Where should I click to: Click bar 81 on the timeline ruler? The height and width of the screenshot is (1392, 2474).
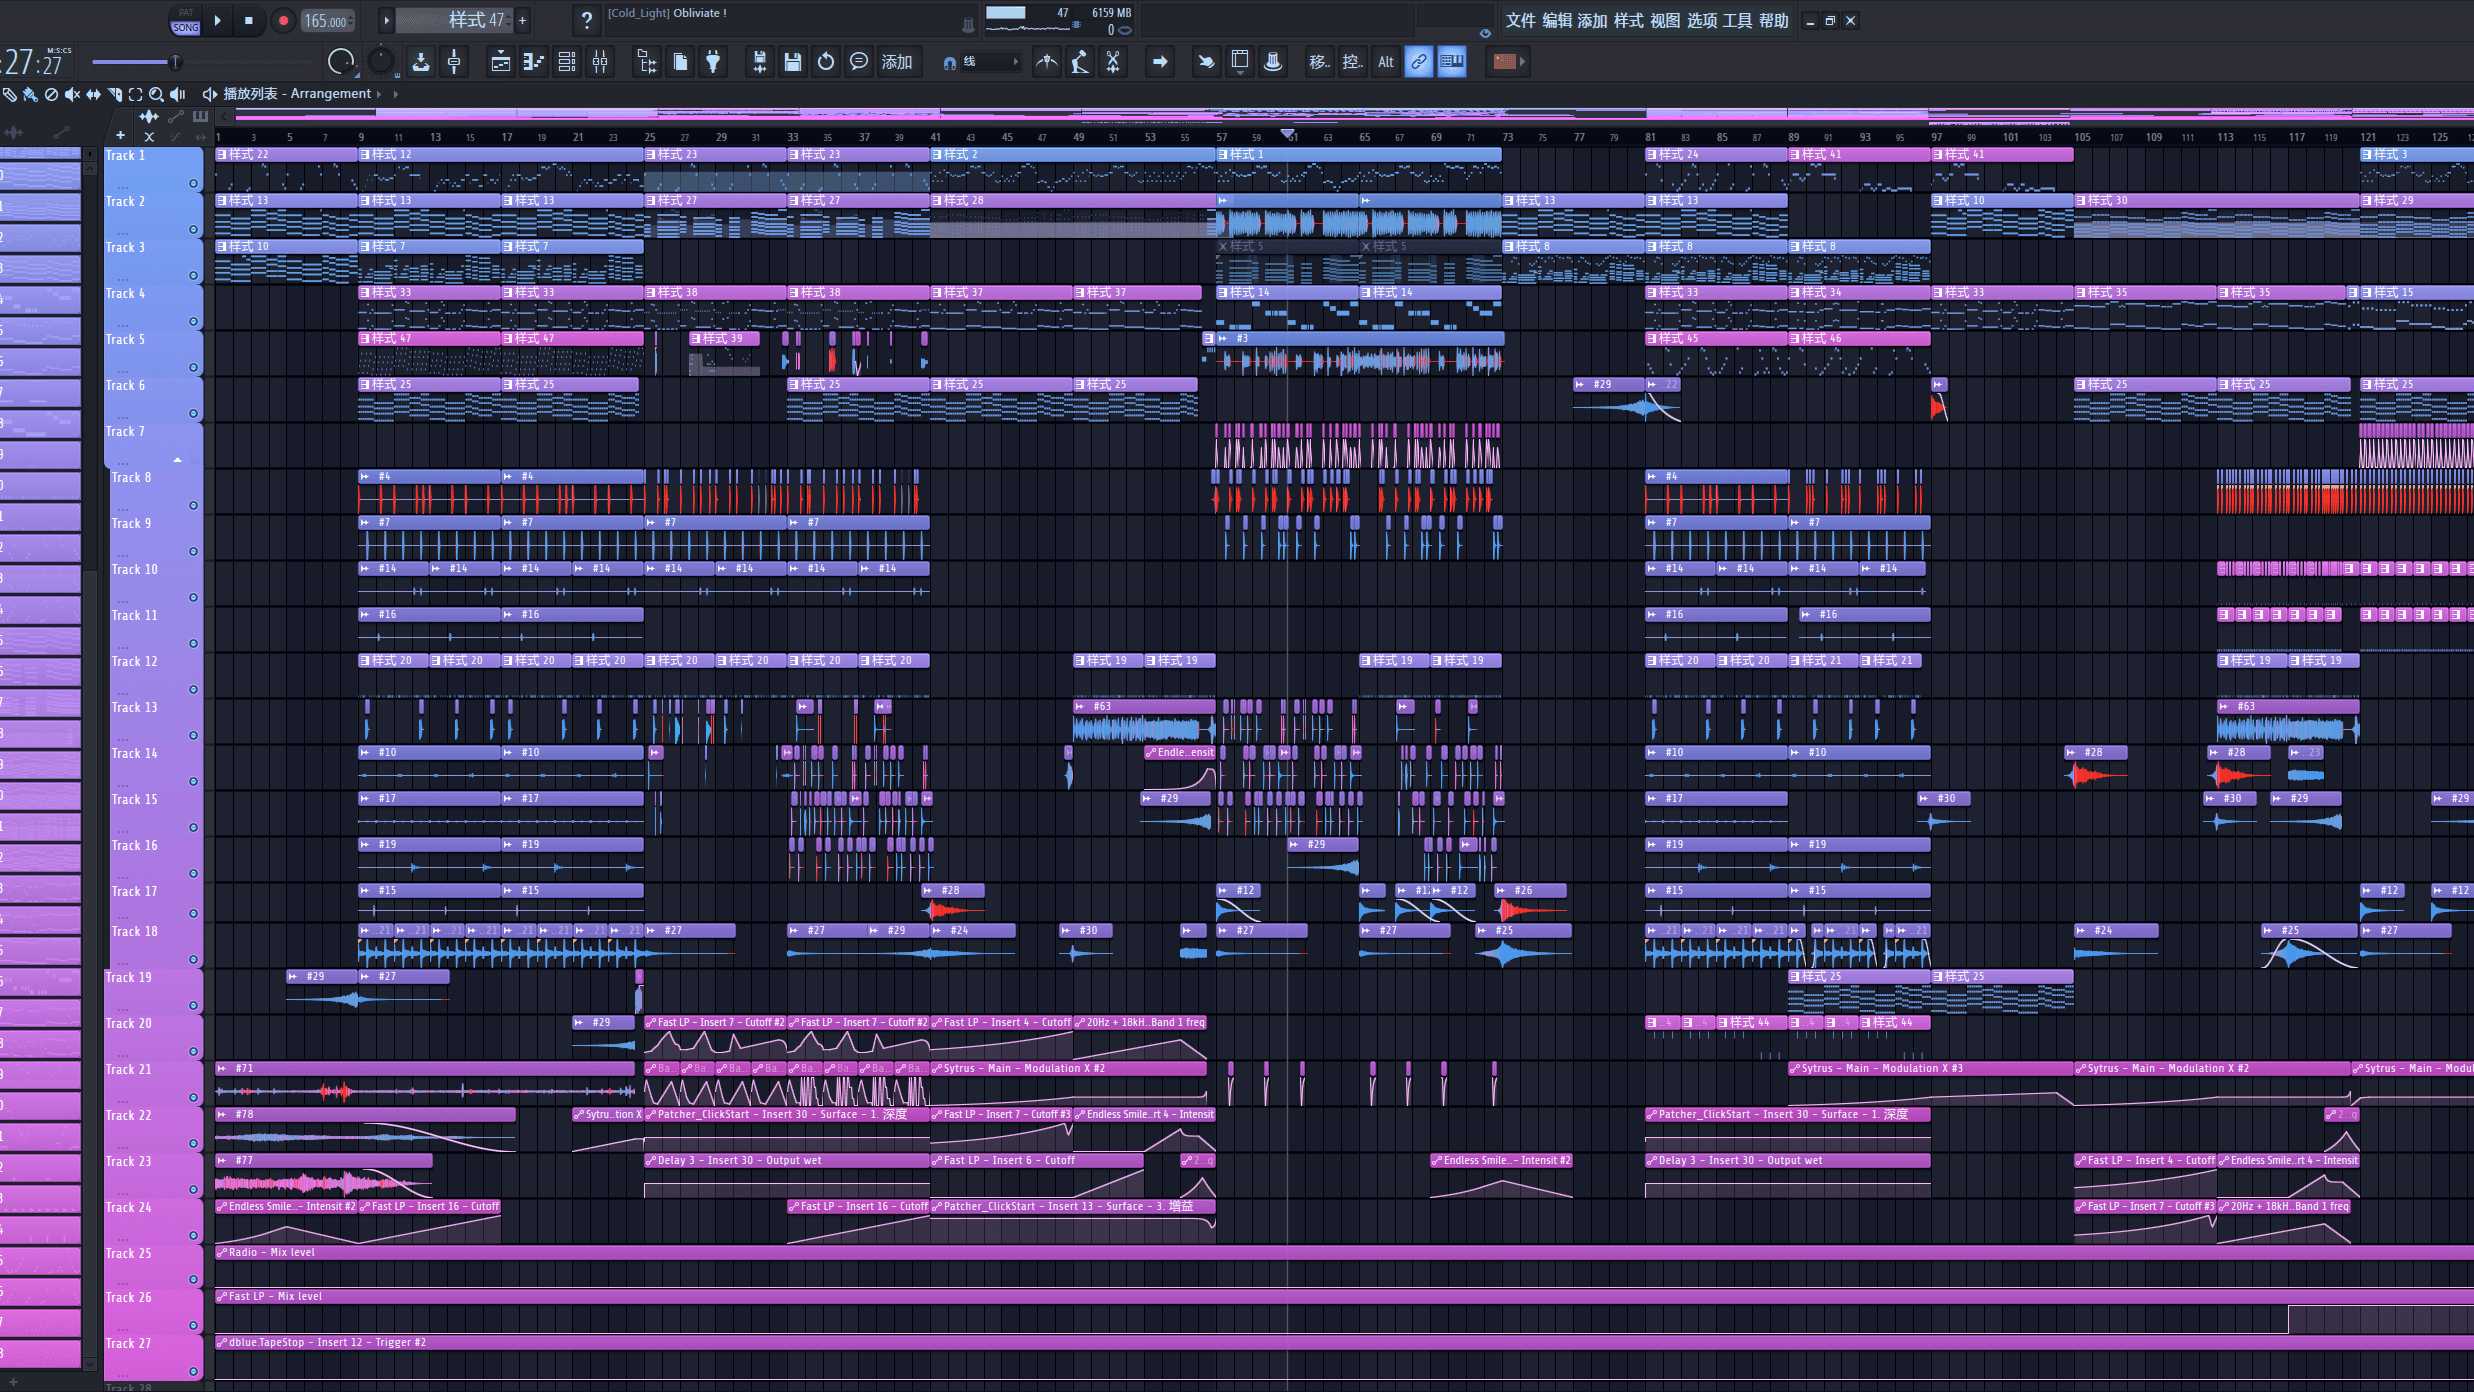coord(1649,137)
